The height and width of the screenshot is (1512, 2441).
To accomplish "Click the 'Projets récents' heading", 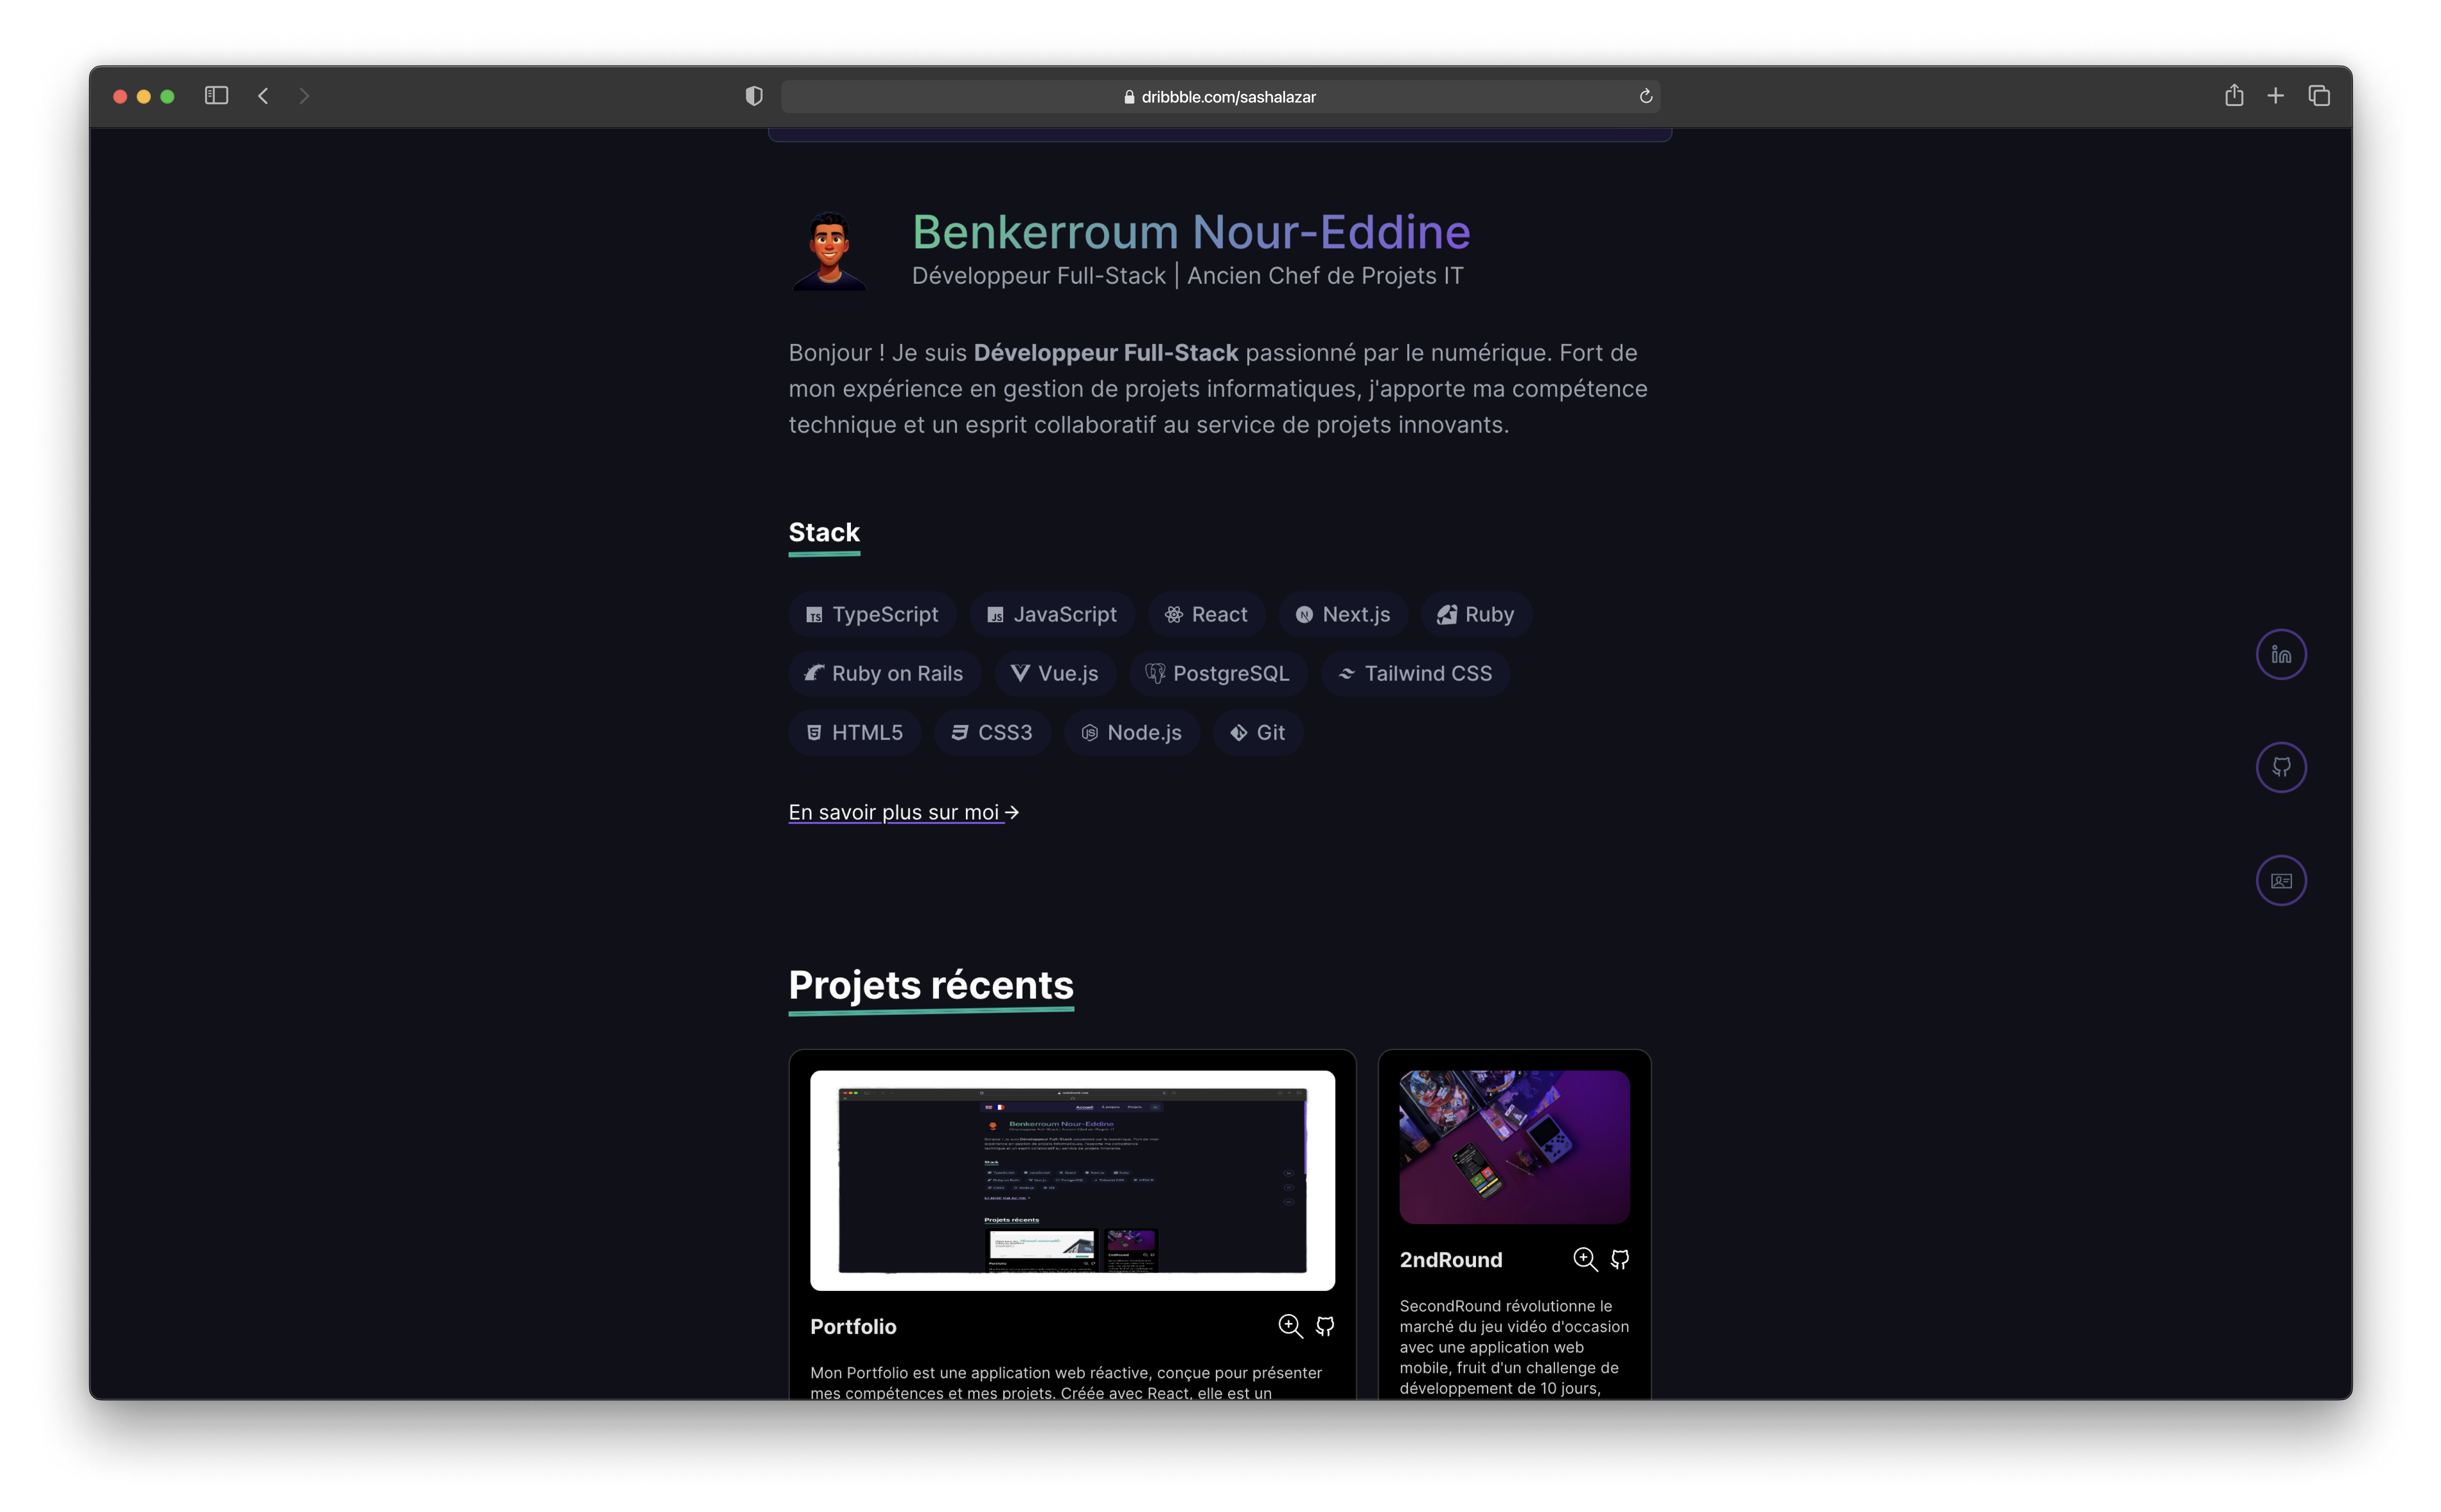I will coord(931,985).
